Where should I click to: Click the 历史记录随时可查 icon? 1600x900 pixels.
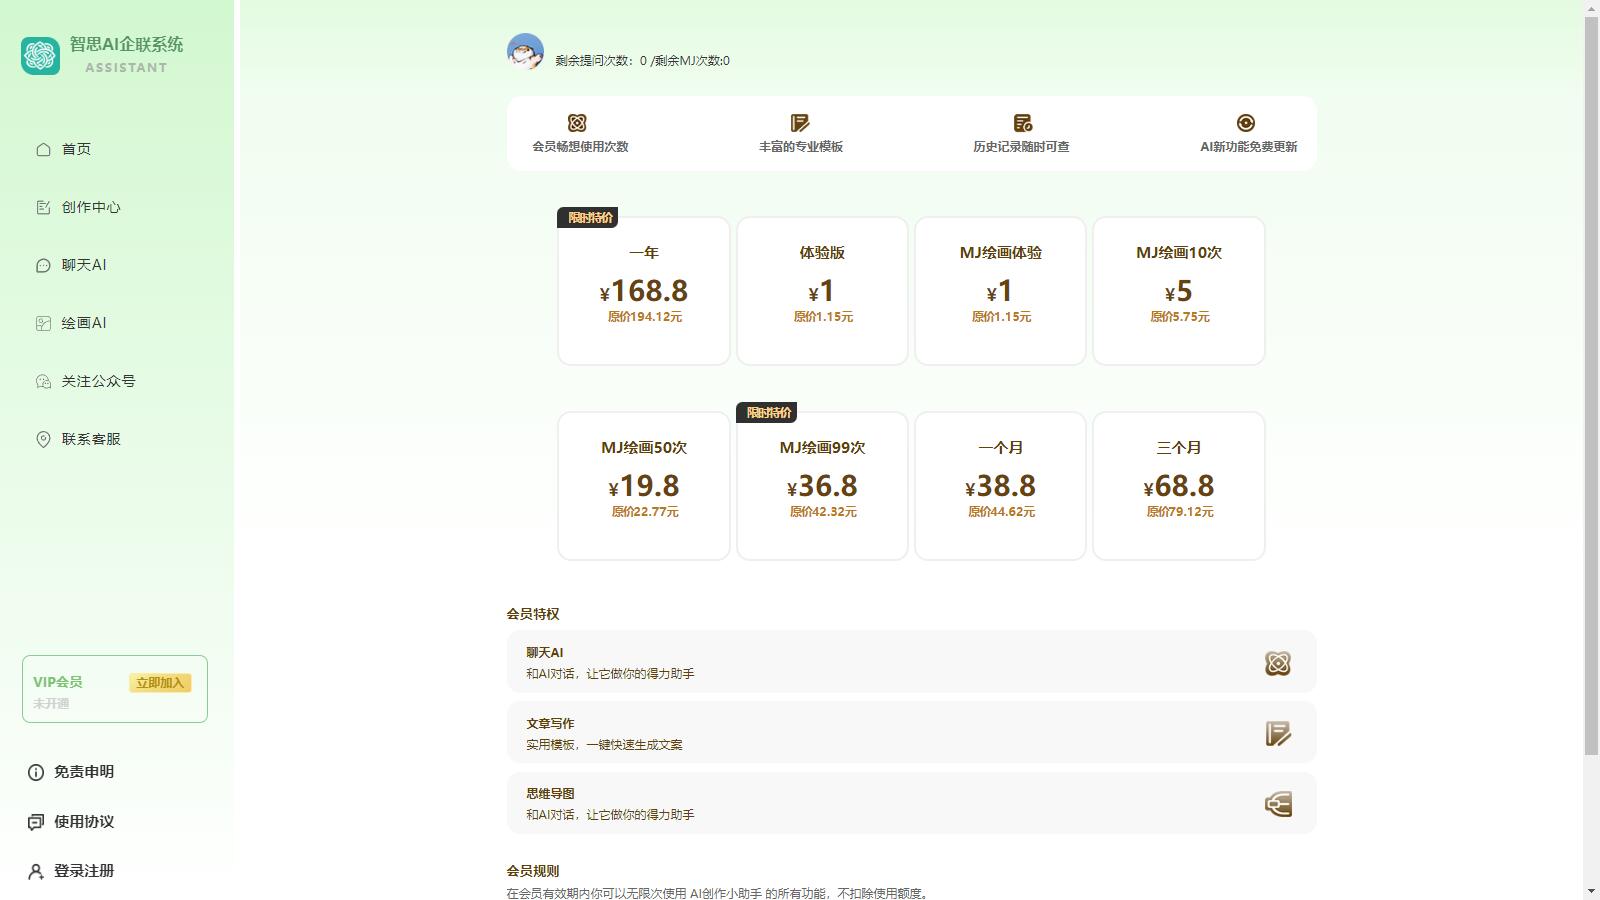pyautogui.click(x=1022, y=123)
